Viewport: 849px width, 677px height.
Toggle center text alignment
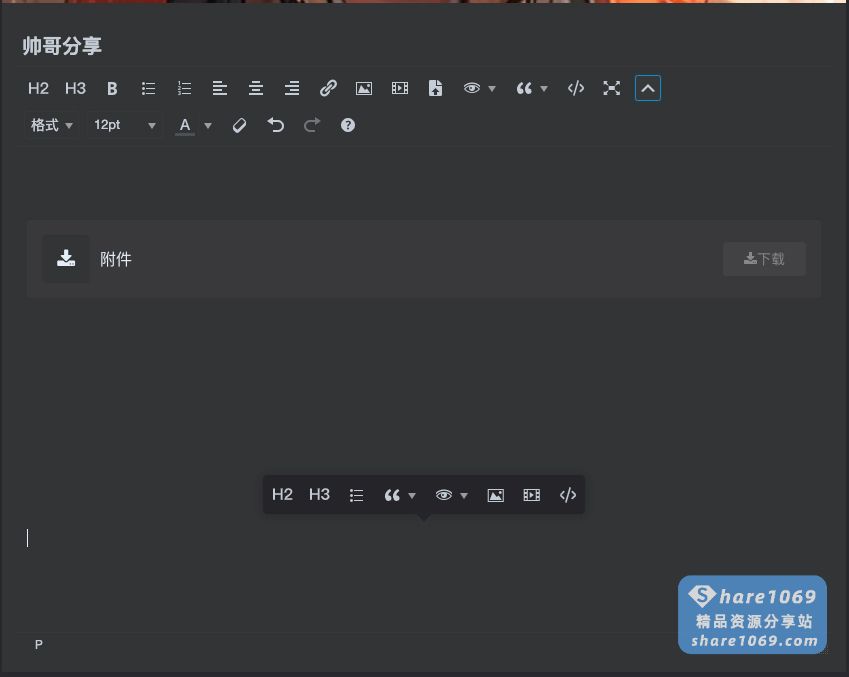coord(256,88)
